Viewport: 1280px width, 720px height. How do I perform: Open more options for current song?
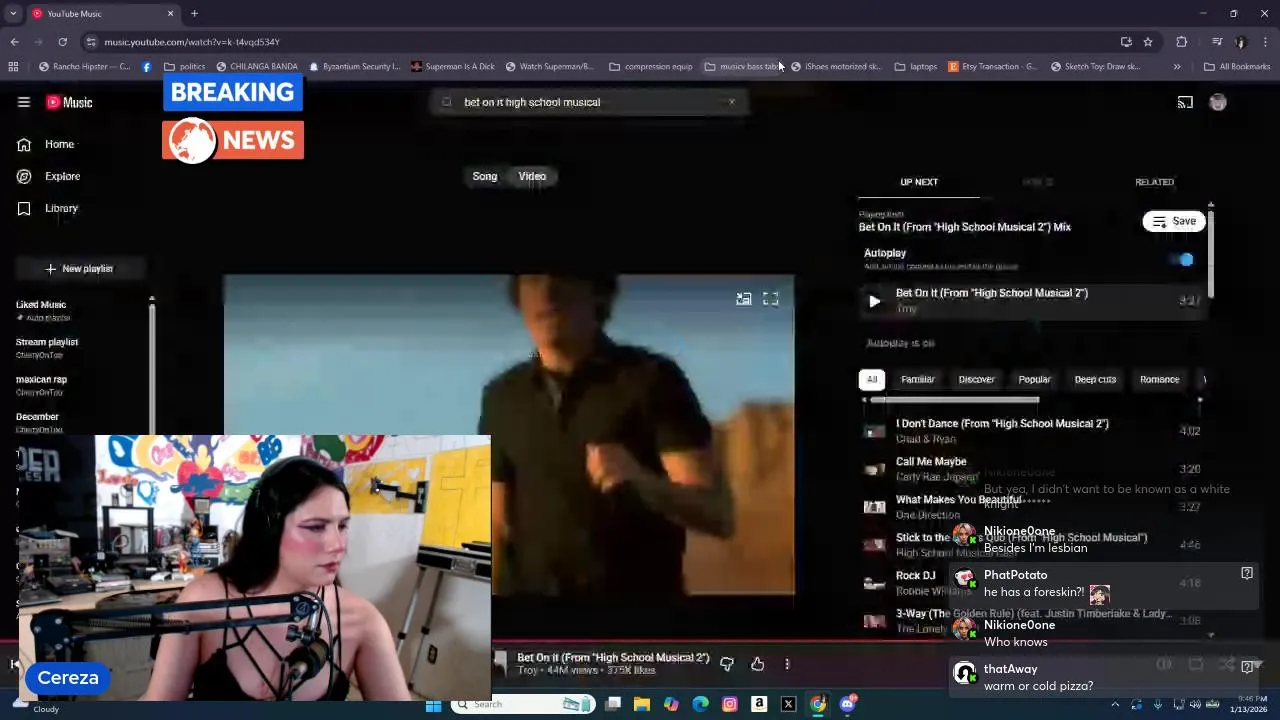[x=787, y=664]
